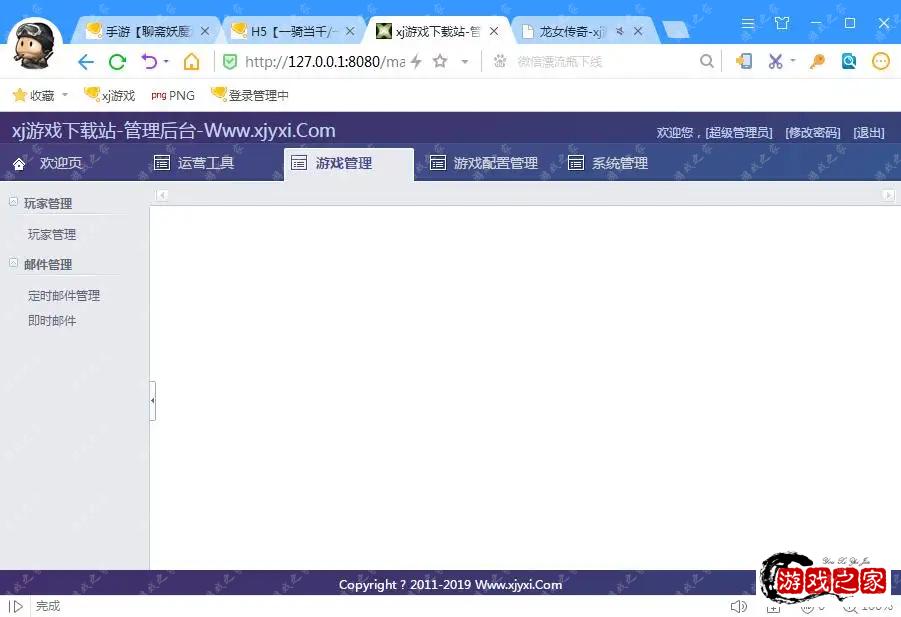Click the security shield beside the URL
Image resolution: width=901 pixels, height=617 pixels.
coord(228,61)
